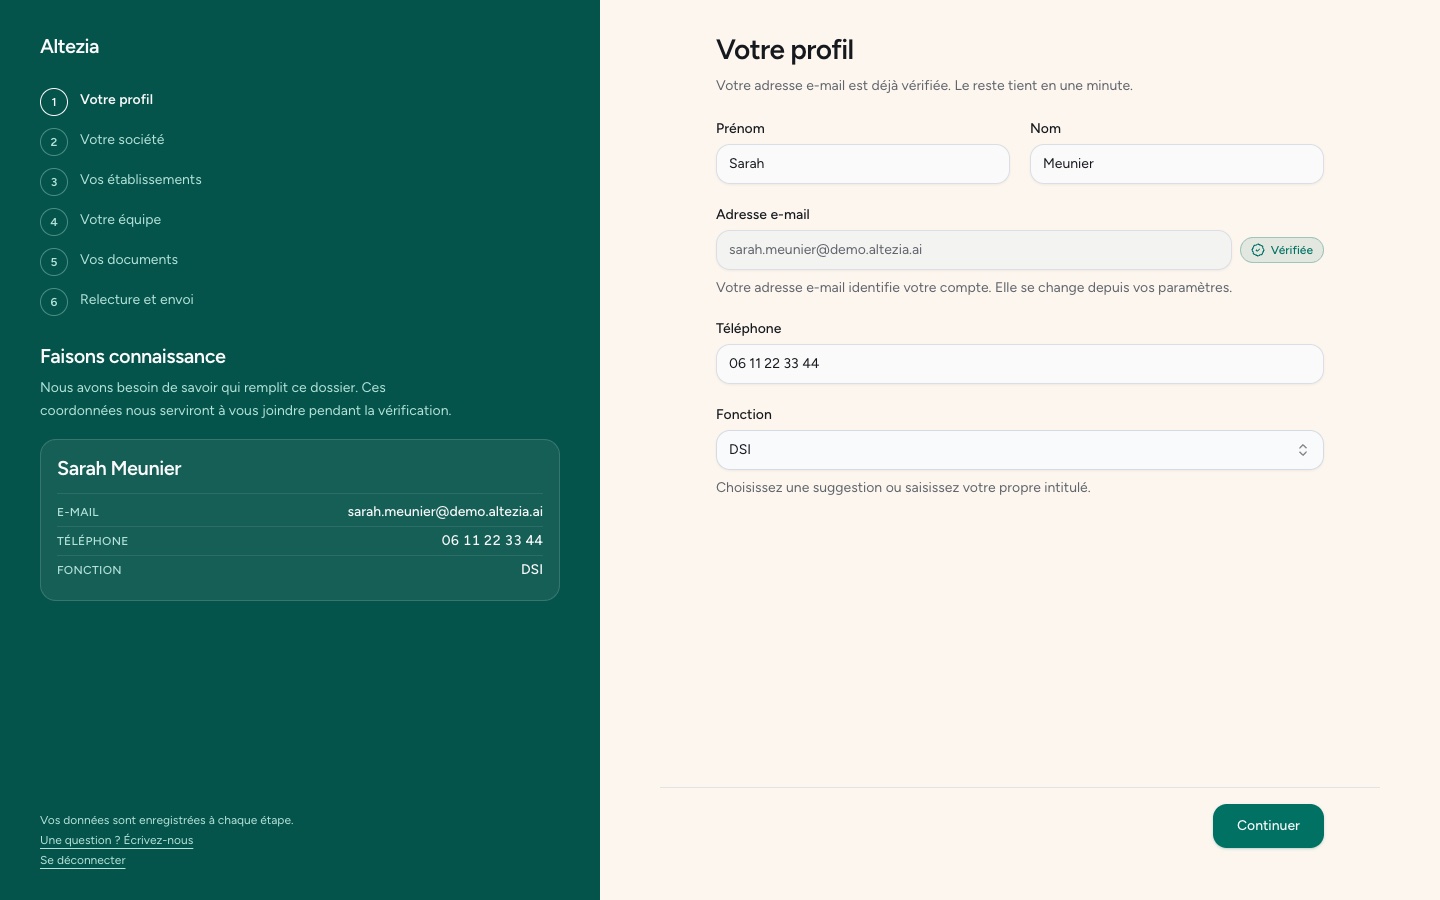
Task: Click the phone number in the summary card
Action: pyautogui.click(x=492, y=541)
